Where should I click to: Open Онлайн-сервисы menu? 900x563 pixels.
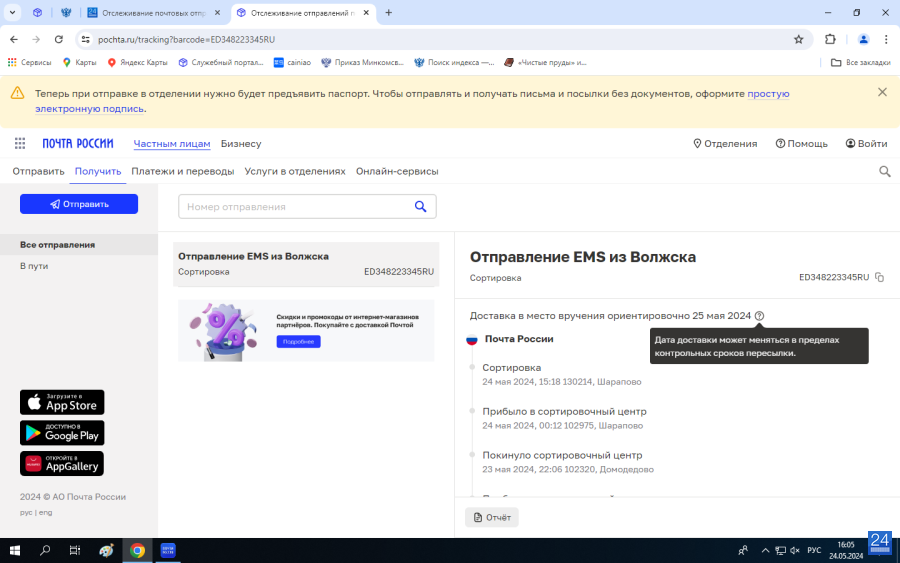pyautogui.click(x=397, y=171)
